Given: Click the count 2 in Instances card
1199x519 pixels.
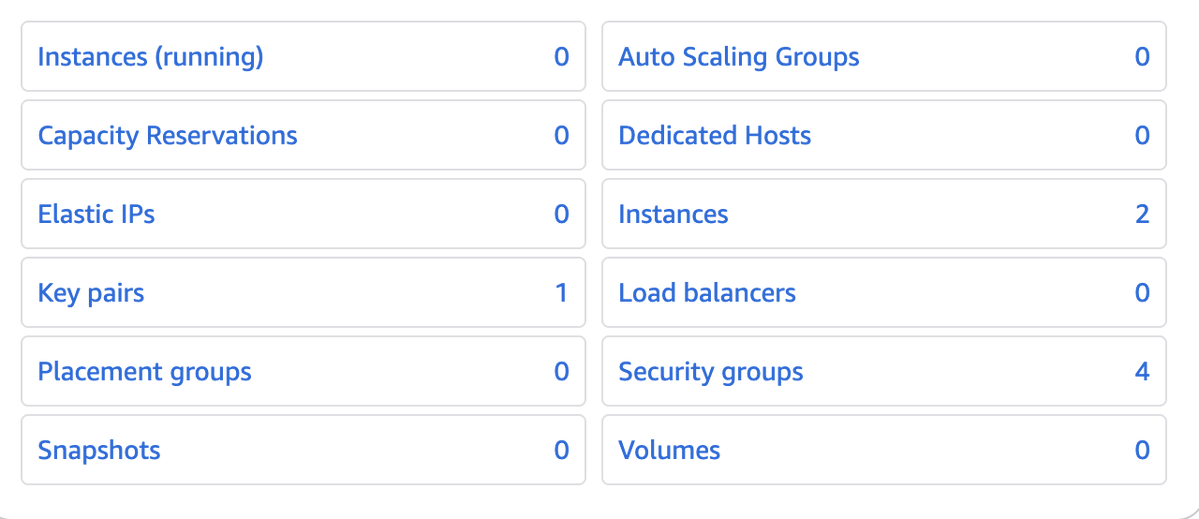Looking at the screenshot, I should click(x=1142, y=215).
